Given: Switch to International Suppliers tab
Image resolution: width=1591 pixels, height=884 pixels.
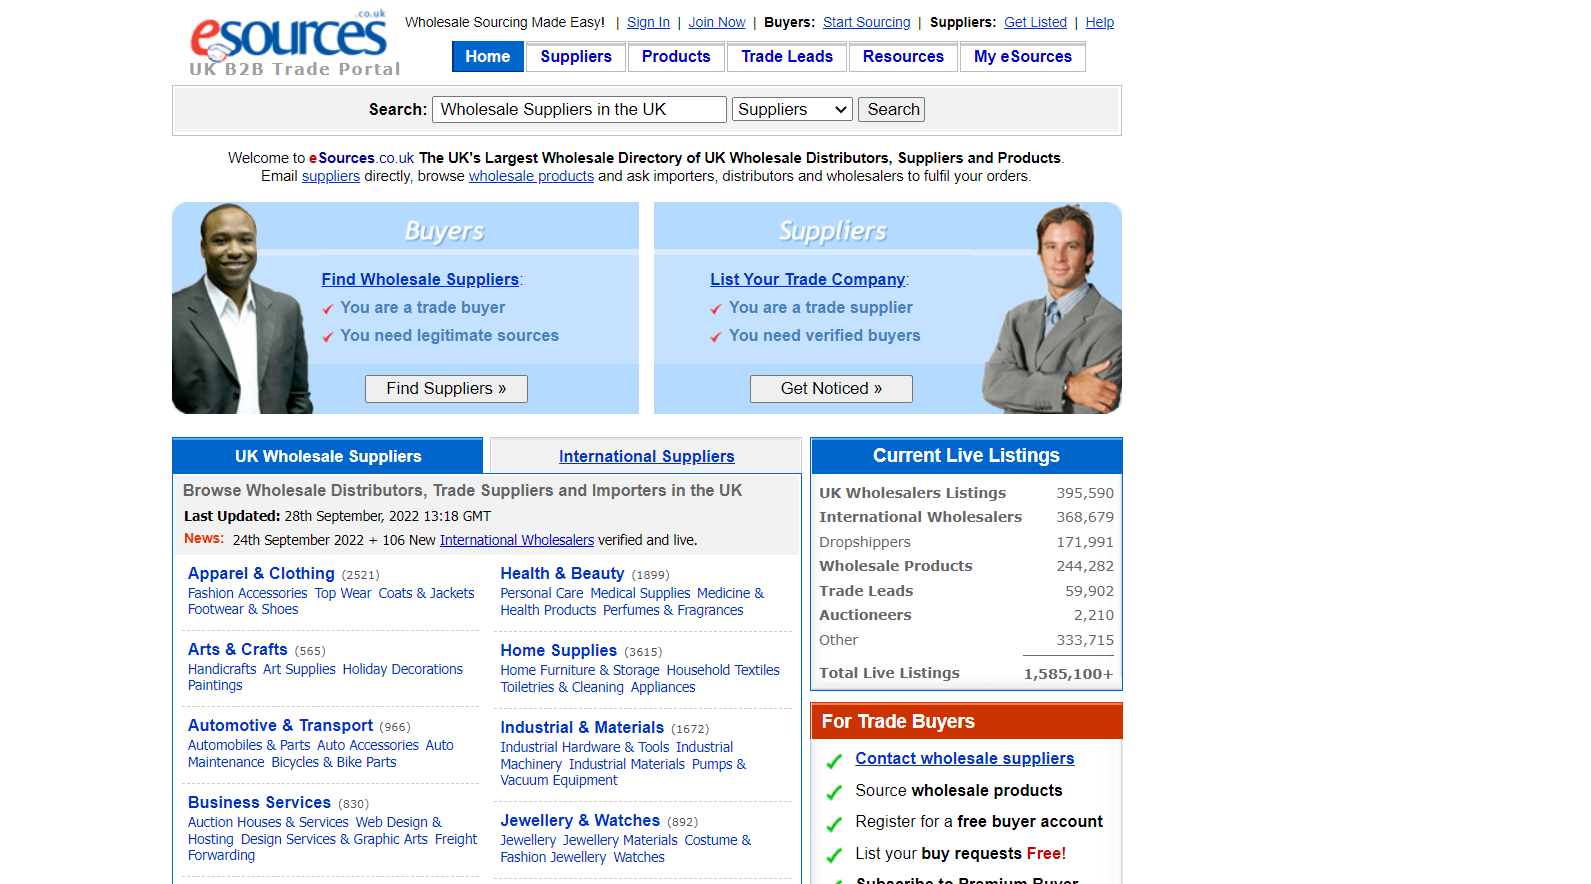Looking at the screenshot, I should [646, 456].
